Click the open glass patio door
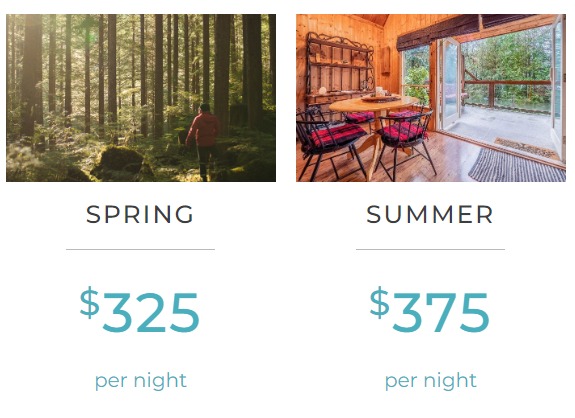This screenshot has width=575, height=418. (450, 84)
